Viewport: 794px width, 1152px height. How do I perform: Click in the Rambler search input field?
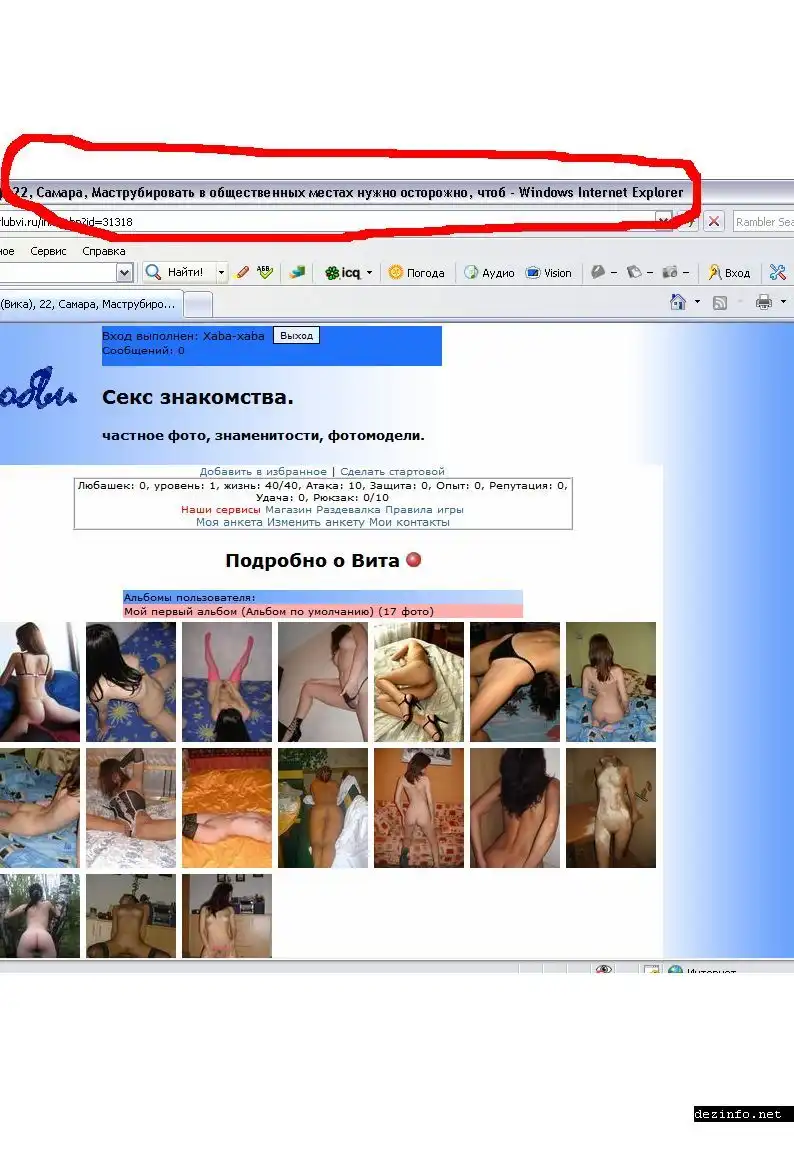[x=763, y=221]
